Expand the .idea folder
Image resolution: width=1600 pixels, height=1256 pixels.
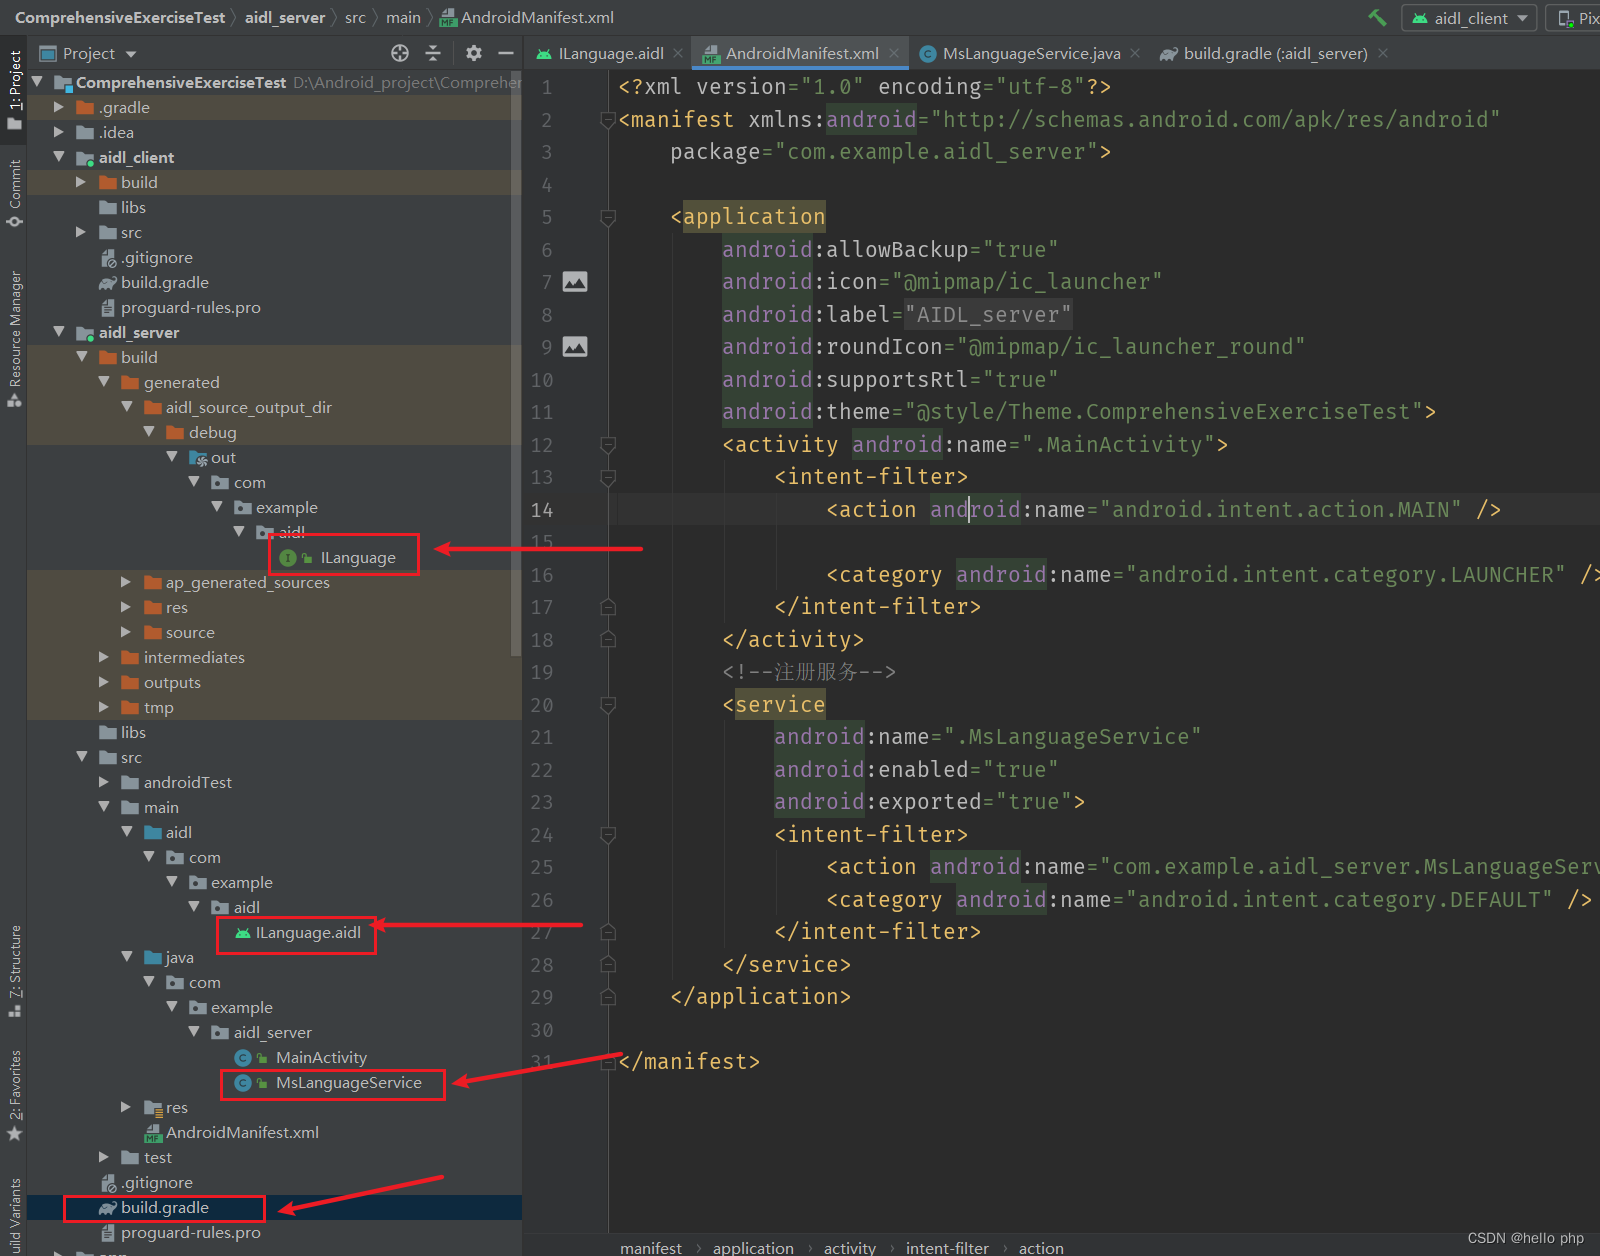(x=59, y=132)
